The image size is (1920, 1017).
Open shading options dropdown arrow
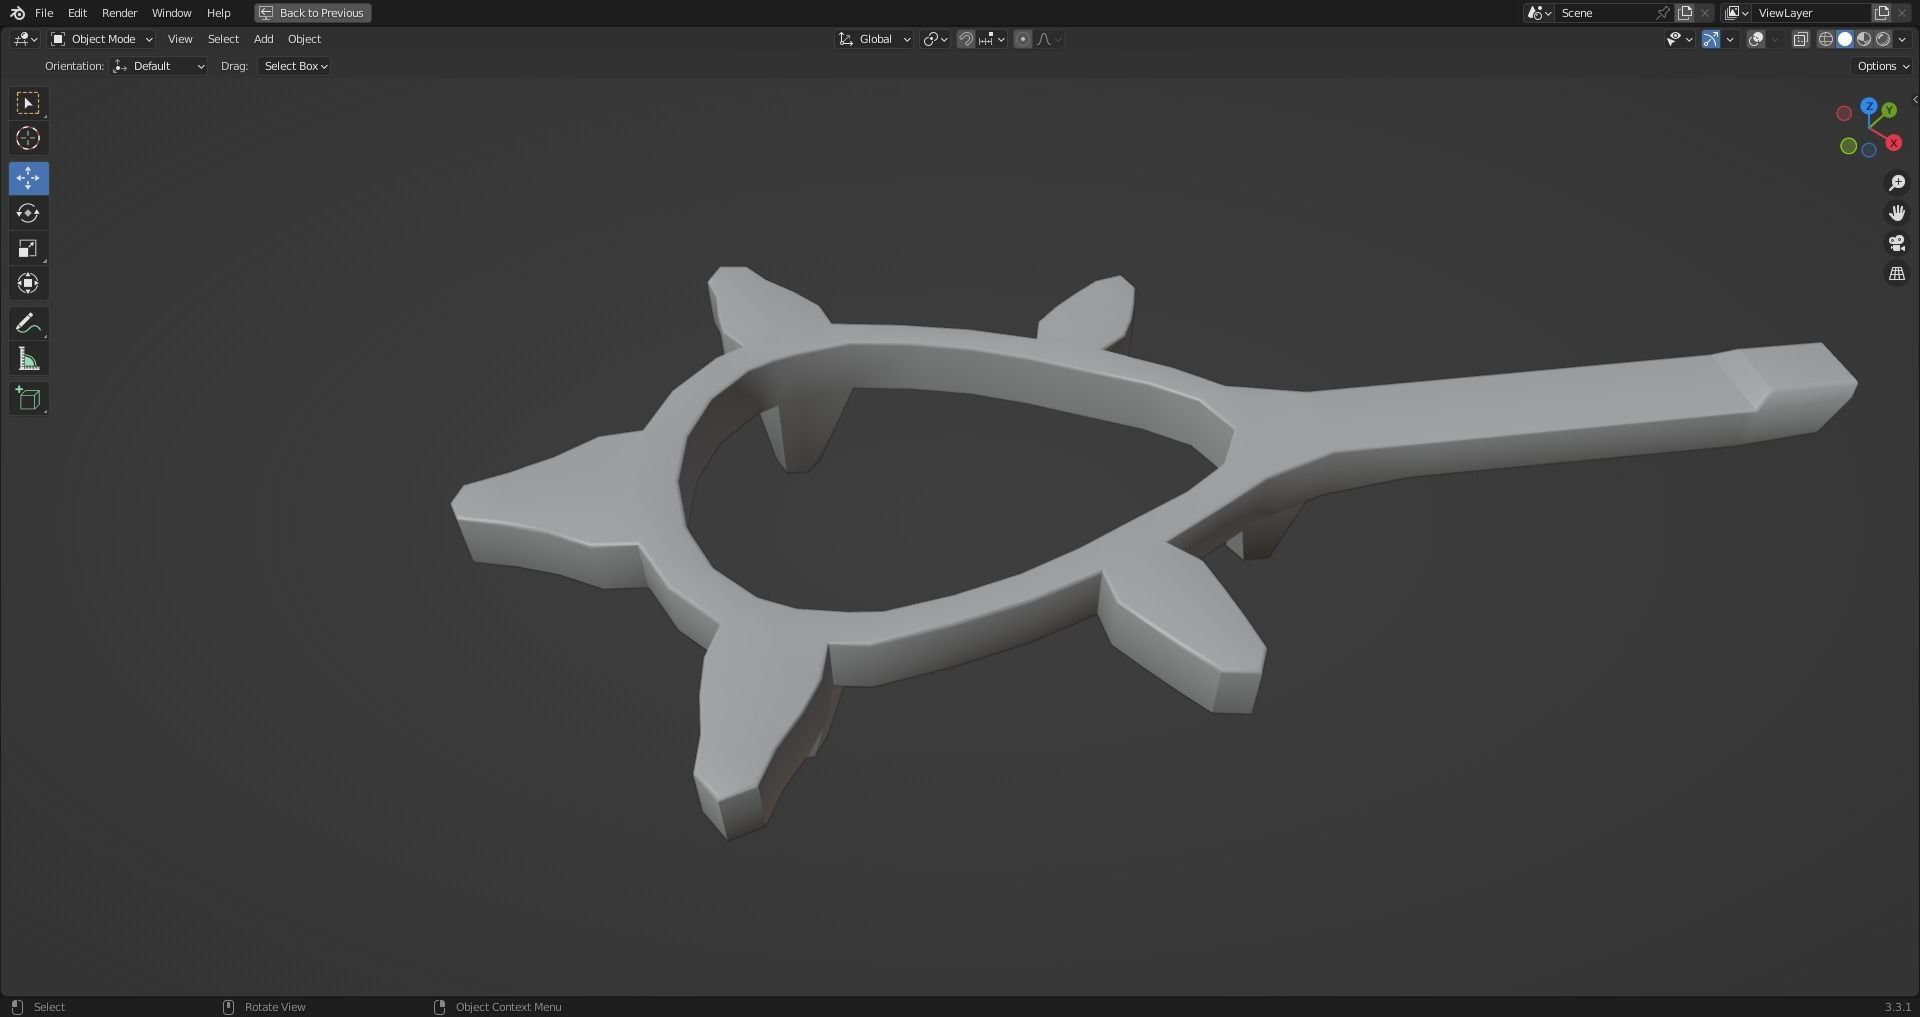pyautogui.click(x=1902, y=39)
